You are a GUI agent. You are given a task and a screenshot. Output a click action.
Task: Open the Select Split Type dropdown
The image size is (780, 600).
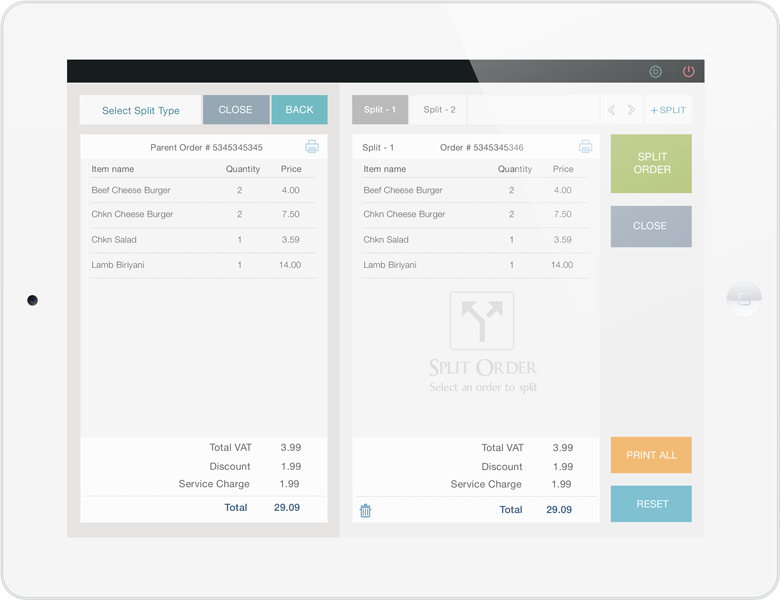click(141, 110)
